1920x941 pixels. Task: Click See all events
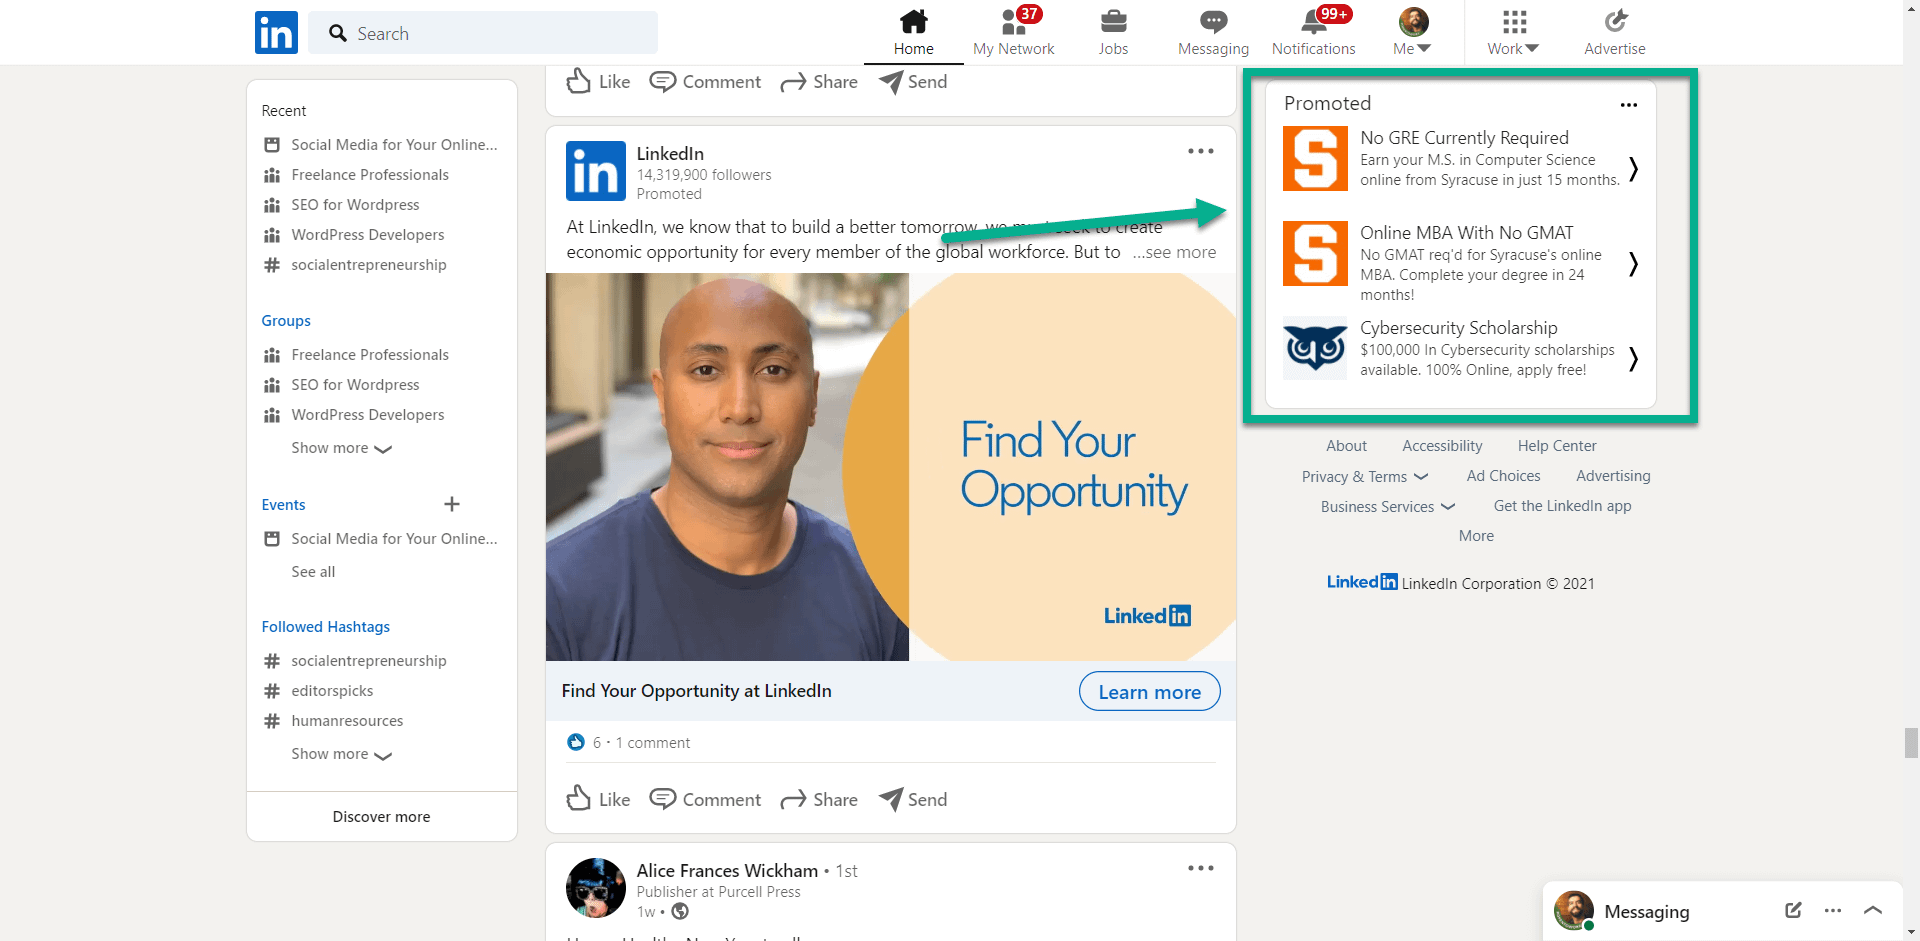pos(313,572)
